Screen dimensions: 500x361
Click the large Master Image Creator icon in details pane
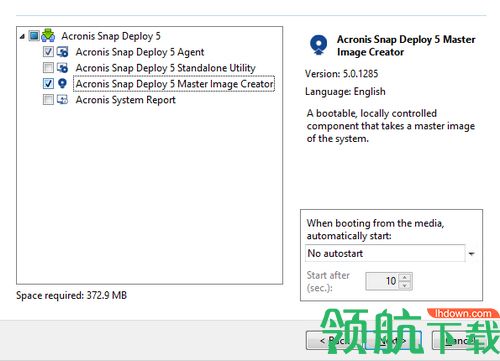318,45
